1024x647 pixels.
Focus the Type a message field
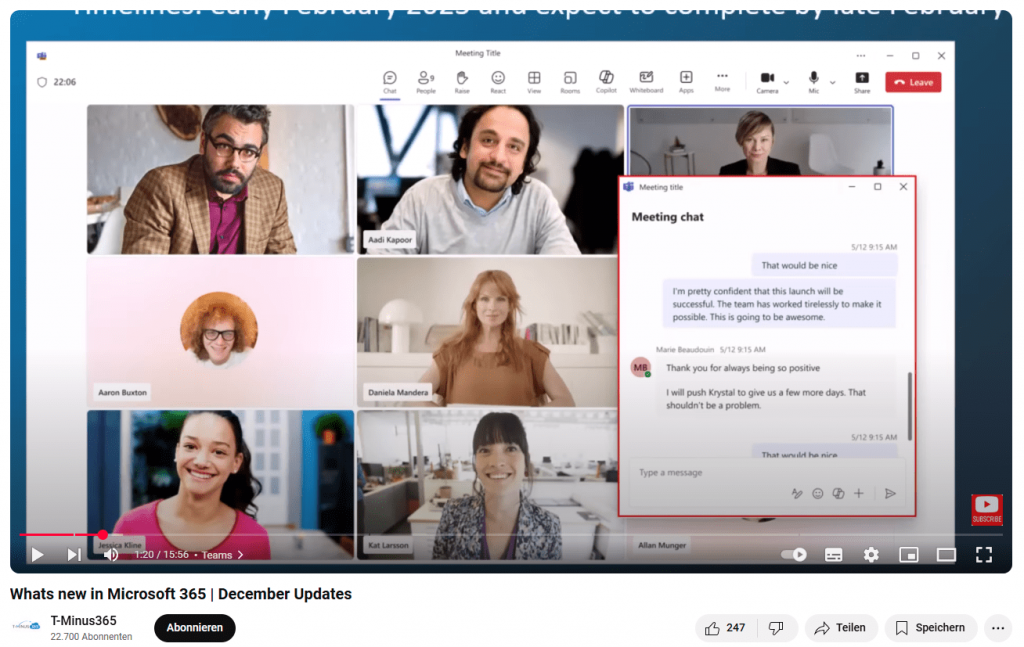click(767, 473)
